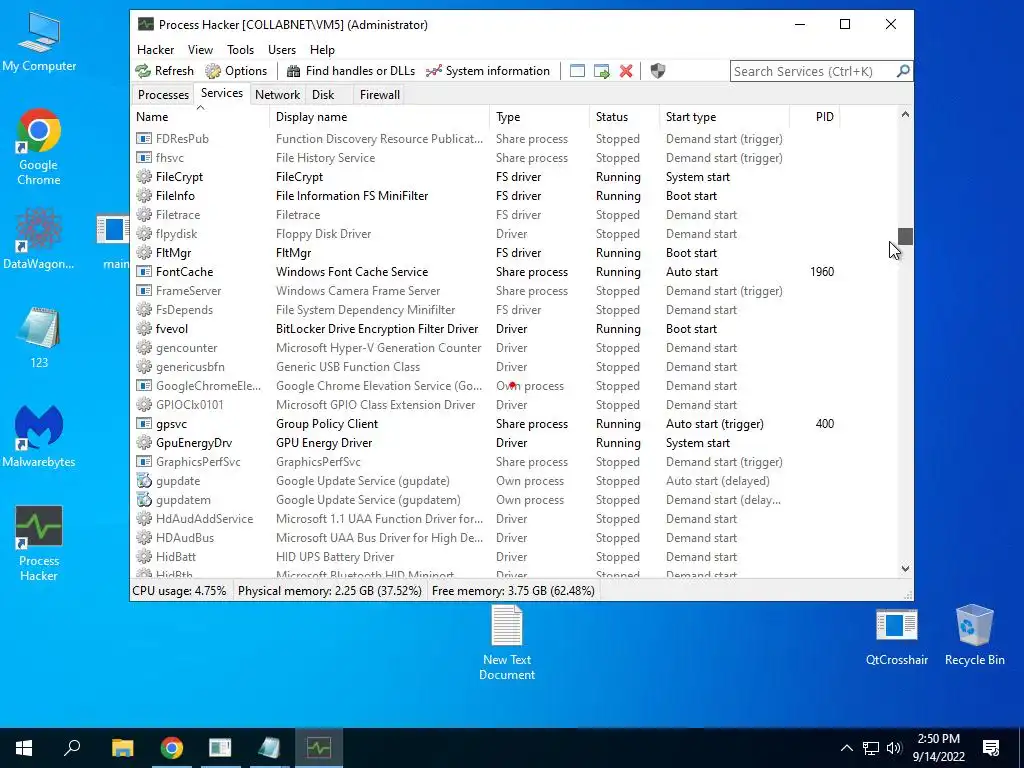This screenshot has height=768, width=1024.
Task: Switch to the Network tab
Action: pos(278,95)
